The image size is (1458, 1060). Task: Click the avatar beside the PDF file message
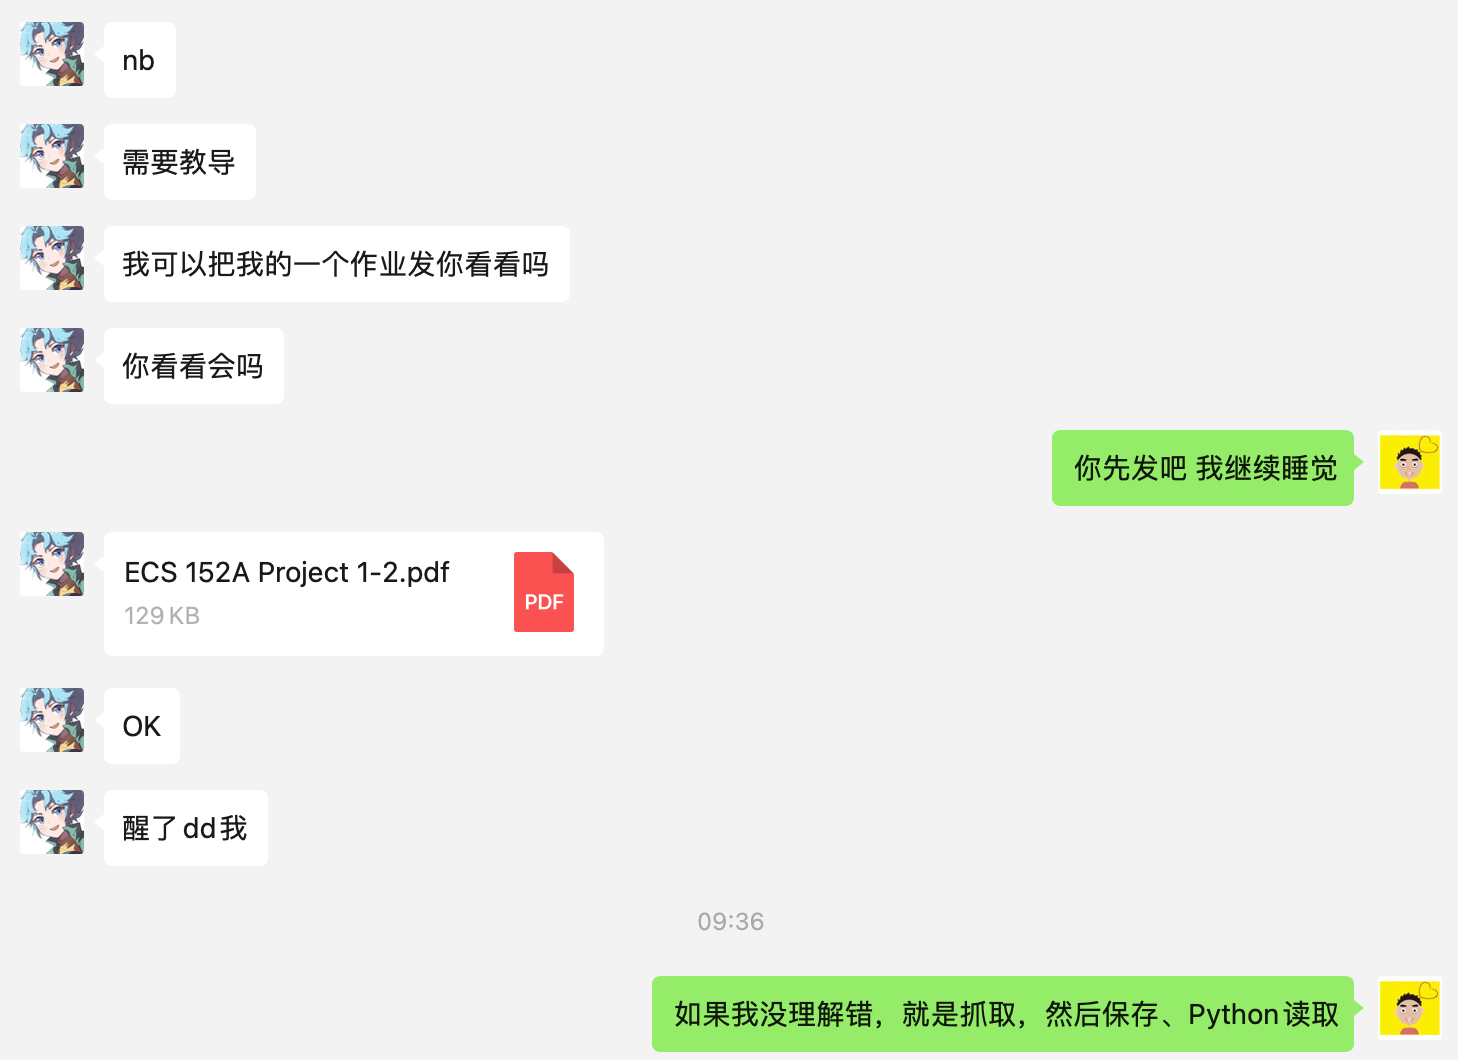(52, 564)
